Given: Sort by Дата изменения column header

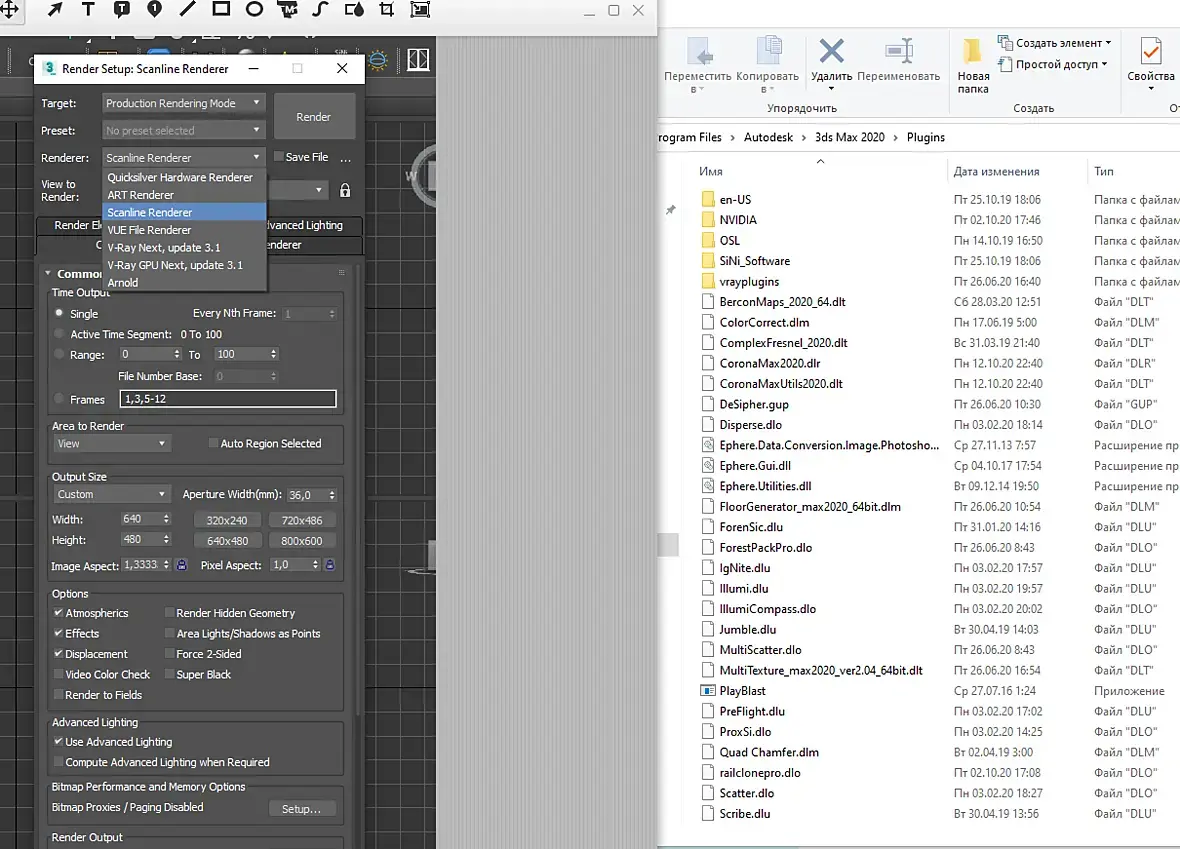Looking at the screenshot, I should click(996, 172).
